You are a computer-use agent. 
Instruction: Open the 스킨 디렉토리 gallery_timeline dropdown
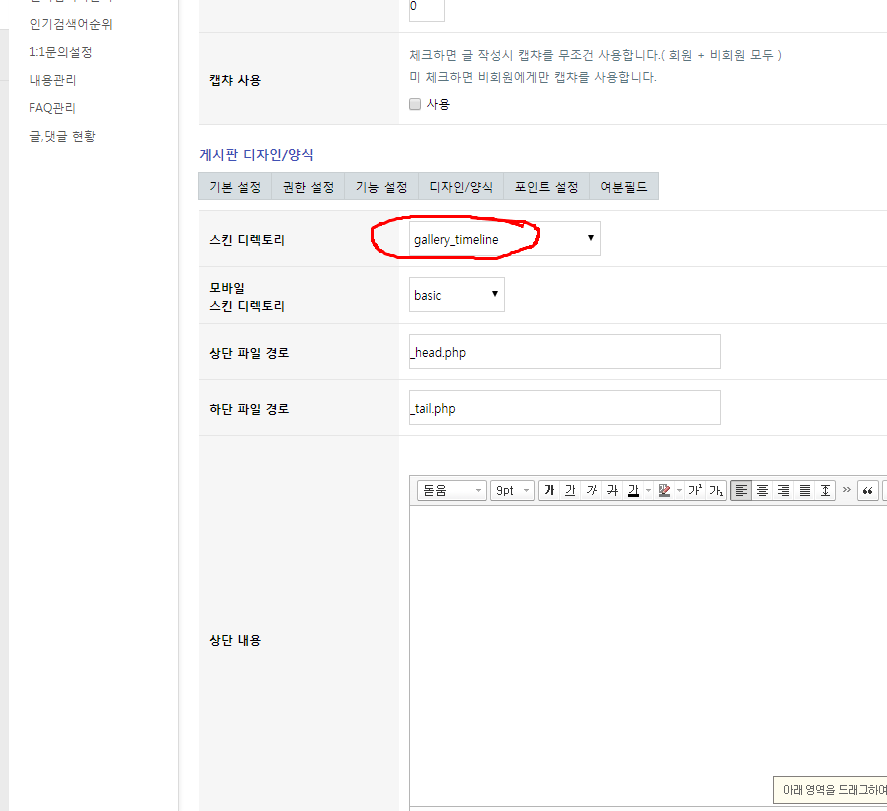coord(504,239)
